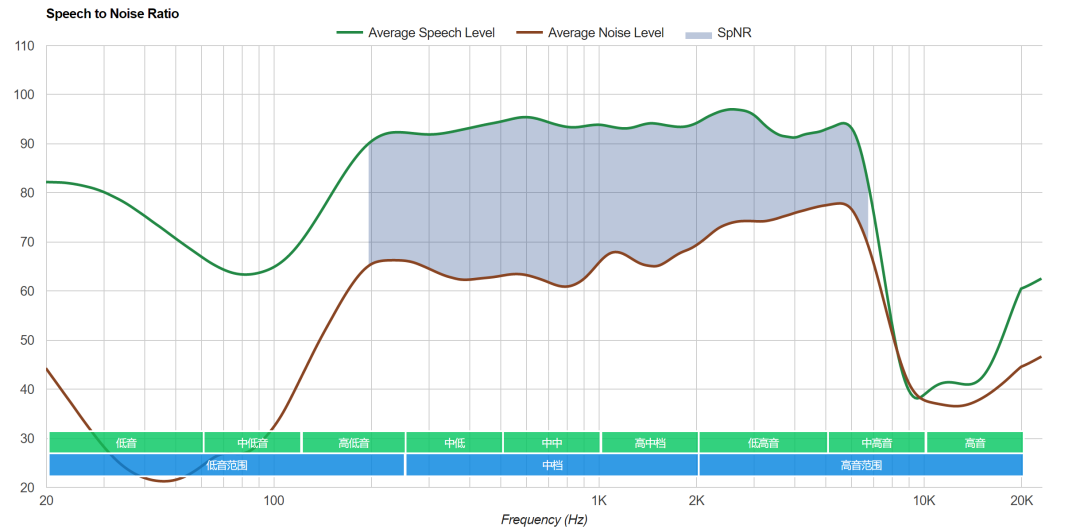Image resolution: width=1080 pixels, height=529 pixels.
Task: Select the 中低音 frequency band
Action: pyautogui.click(x=253, y=442)
